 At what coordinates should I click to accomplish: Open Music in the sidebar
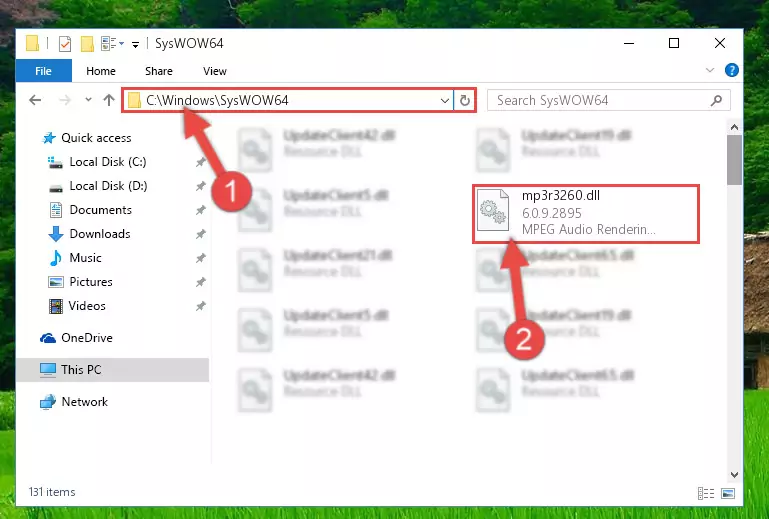(x=76, y=258)
